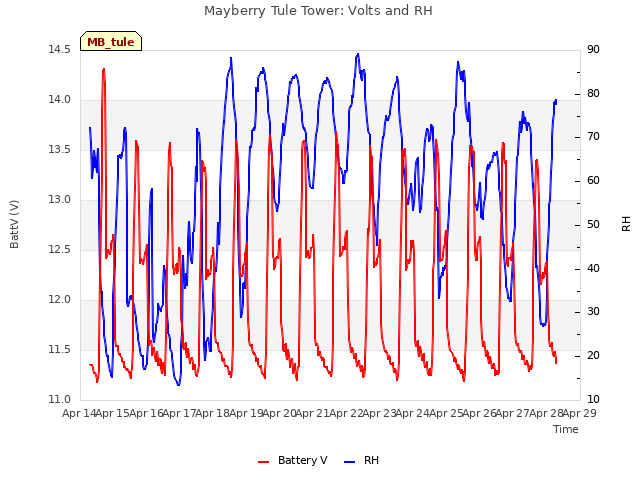
Task: Click the Apr 24 date label
Action: tap(413, 413)
